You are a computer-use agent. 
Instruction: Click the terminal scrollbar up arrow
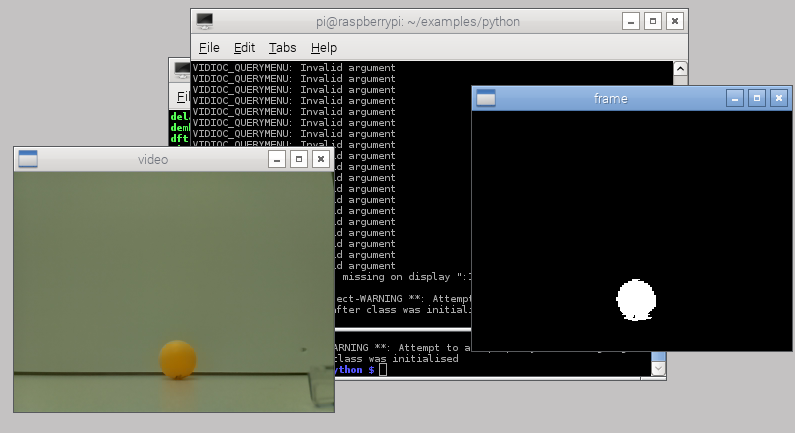pos(680,68)
